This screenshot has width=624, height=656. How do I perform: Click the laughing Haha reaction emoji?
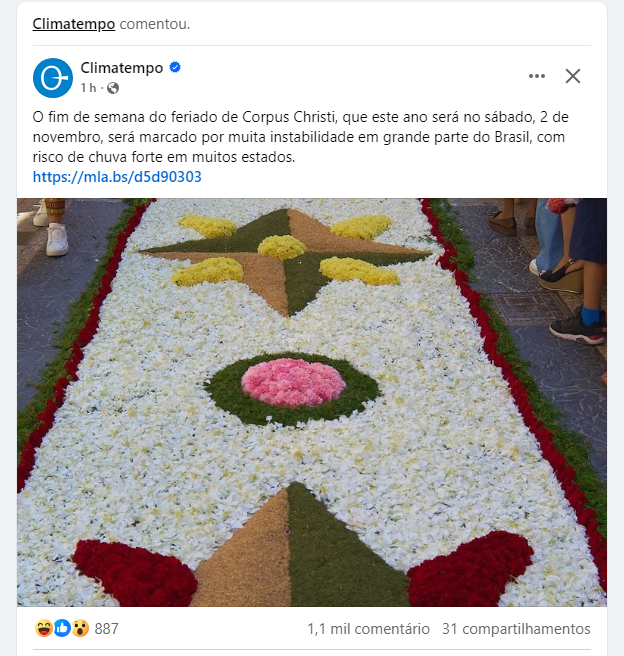pos(43,628)
